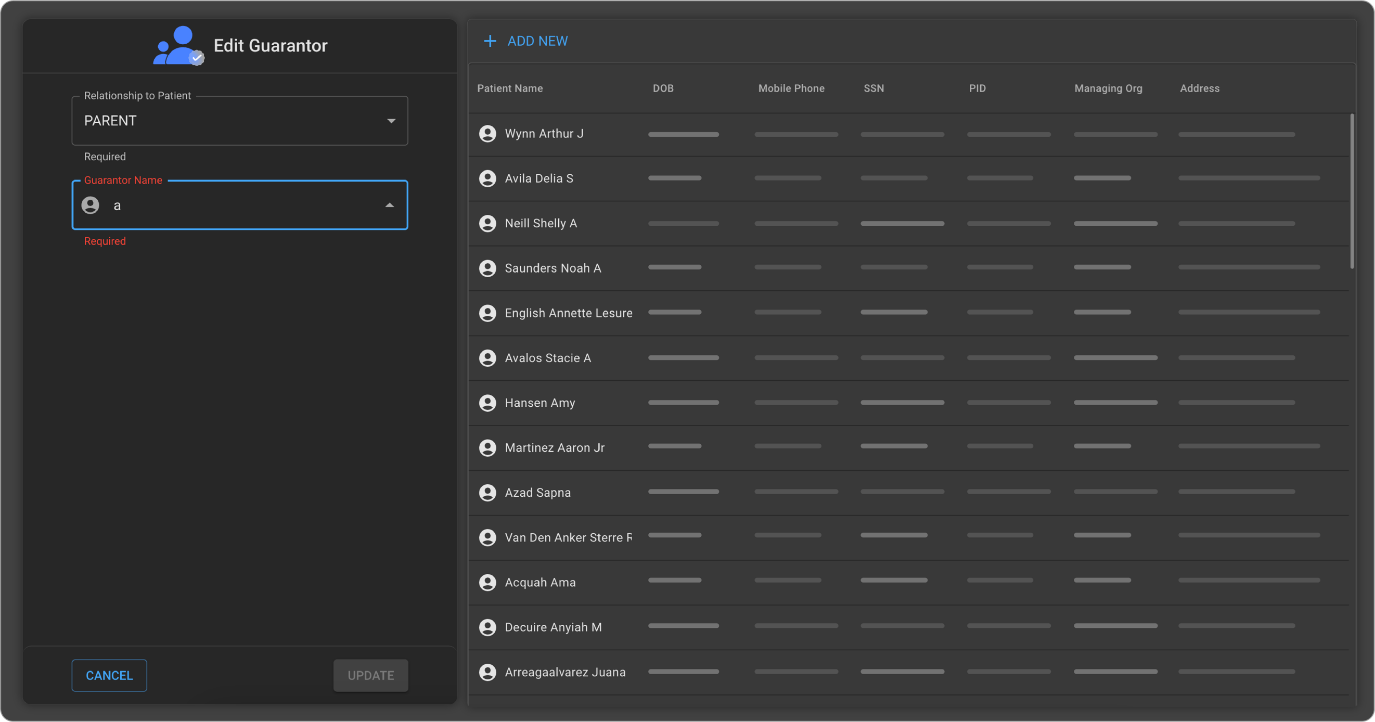
Task: Sort by Patient Name column header
Action: click(x=510, y=89)
